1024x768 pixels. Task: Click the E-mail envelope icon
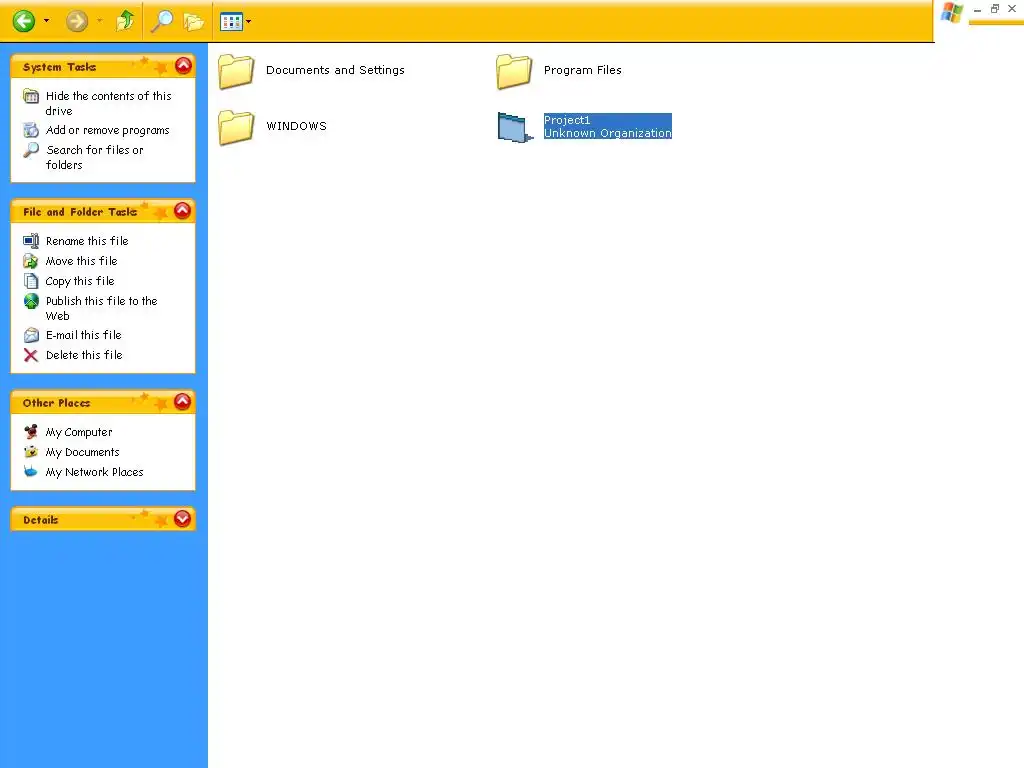point(31,335)
